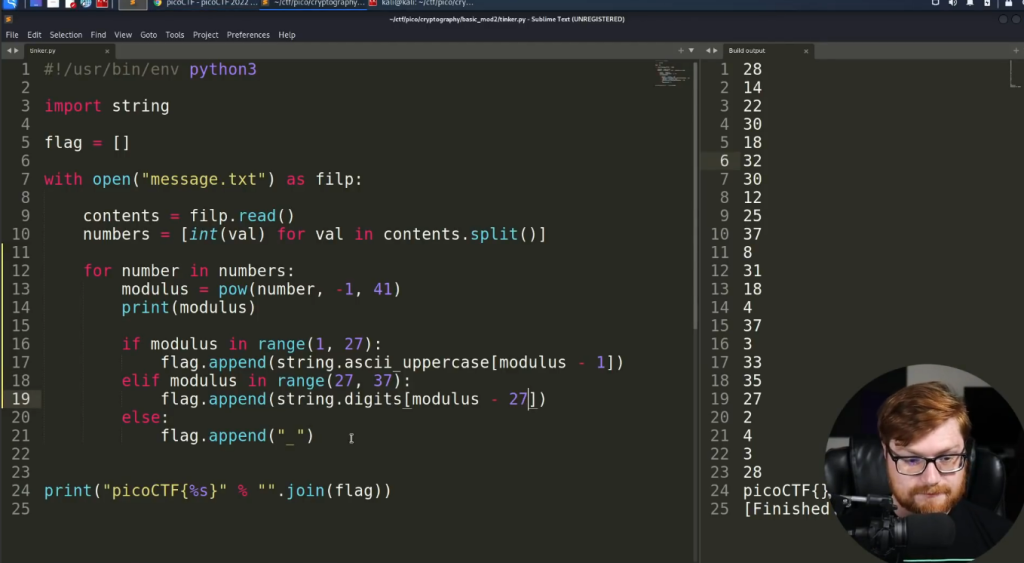
Task: Open the Kali applications menu icon
Action: click(x=10, y=3)
